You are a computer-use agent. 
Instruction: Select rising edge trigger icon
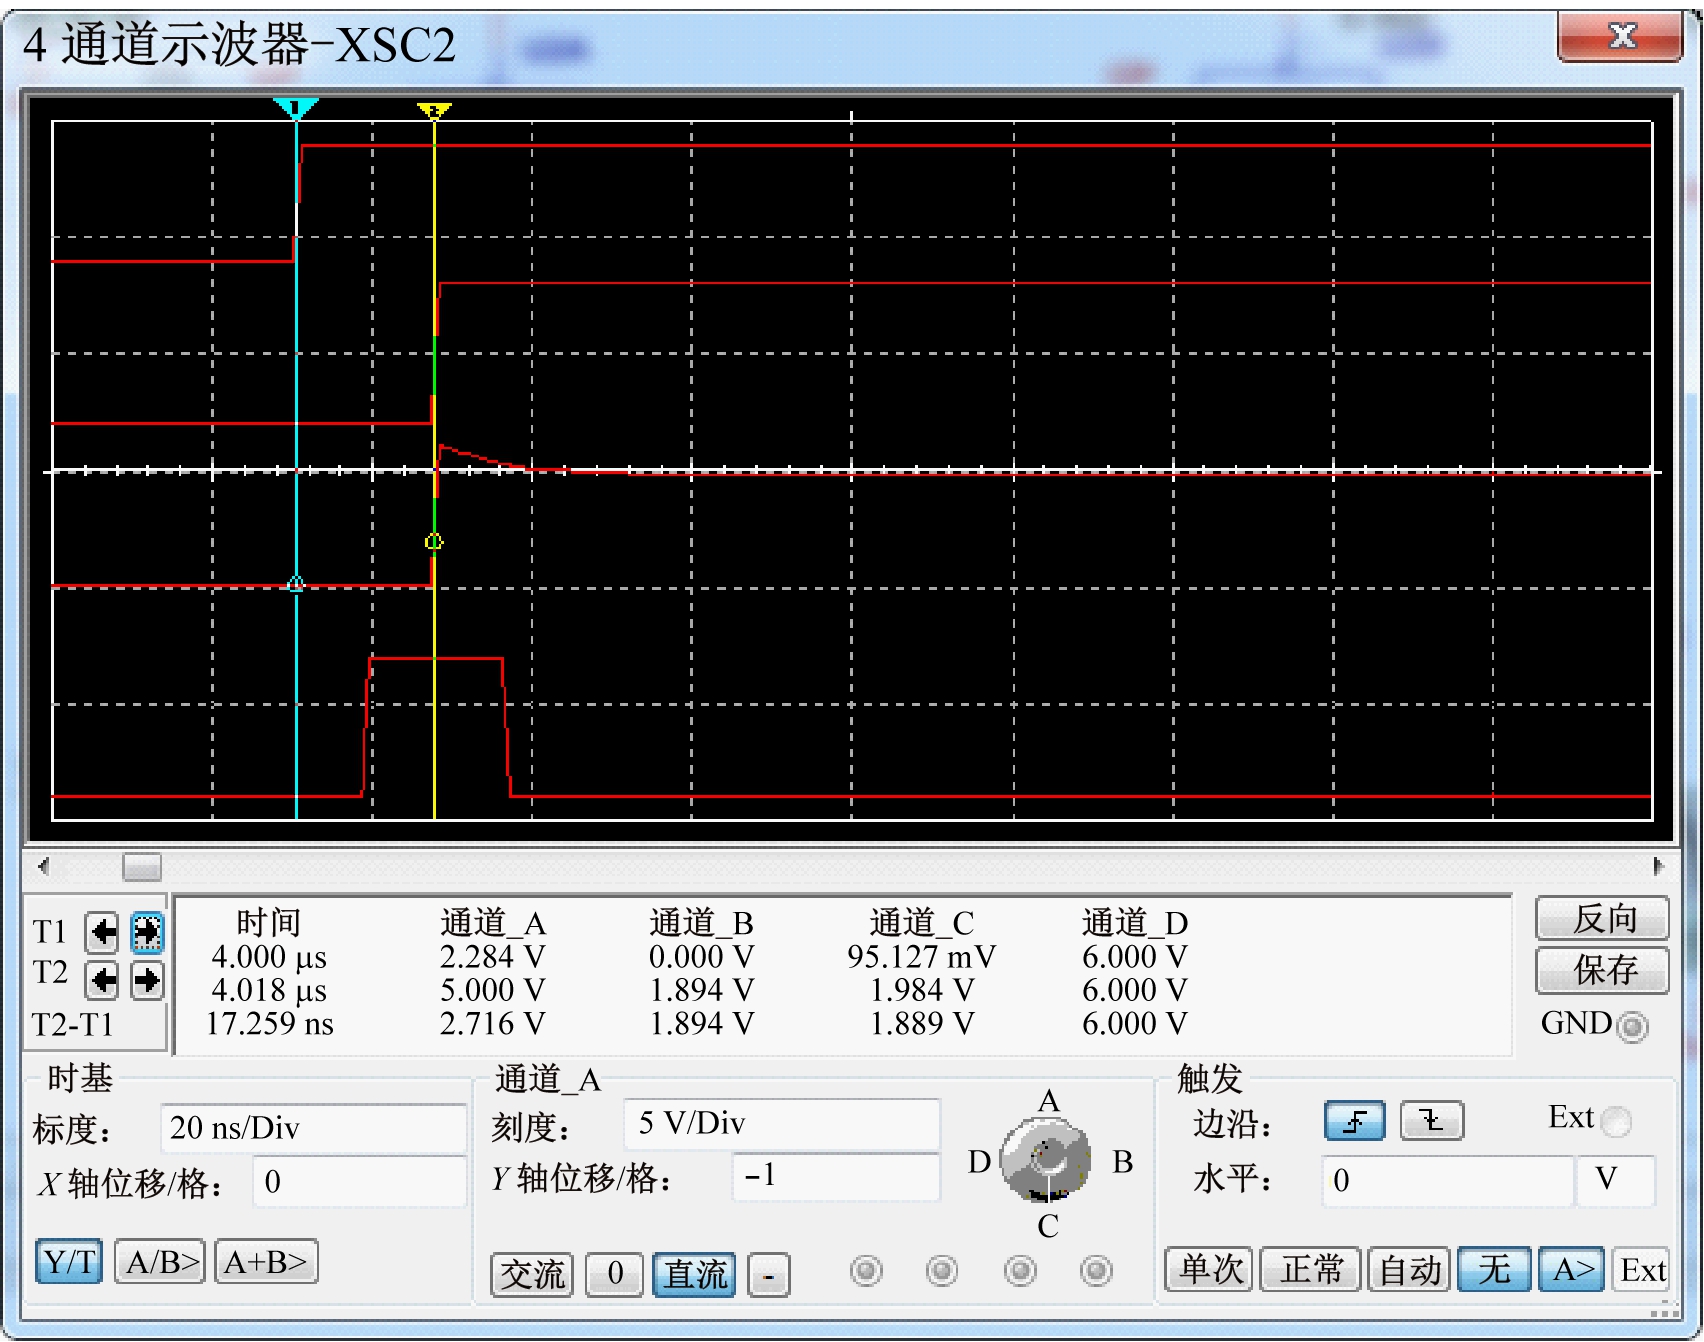pos(1354,1121)
